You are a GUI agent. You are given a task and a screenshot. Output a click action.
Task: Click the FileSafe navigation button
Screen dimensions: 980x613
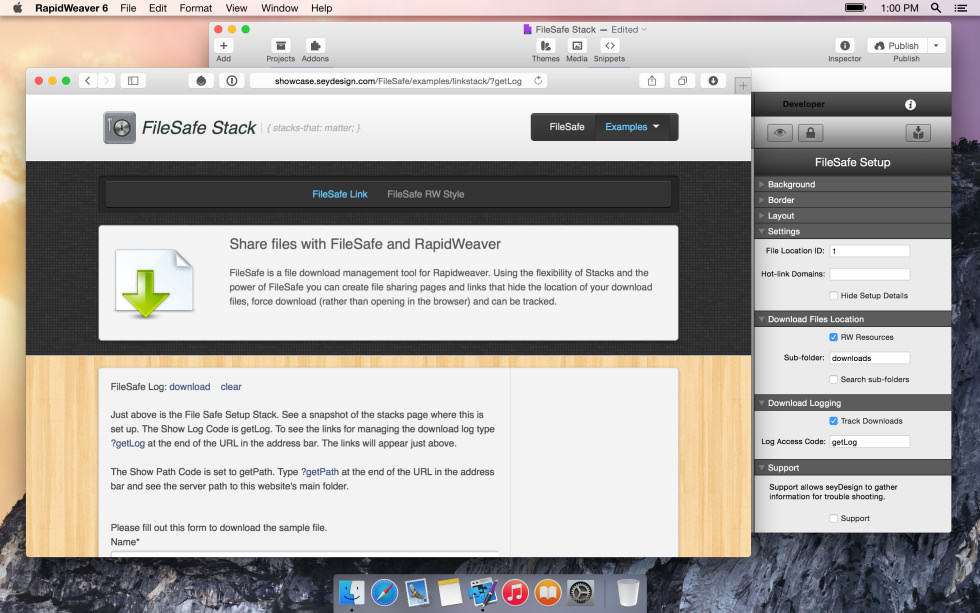click(567, 127)
